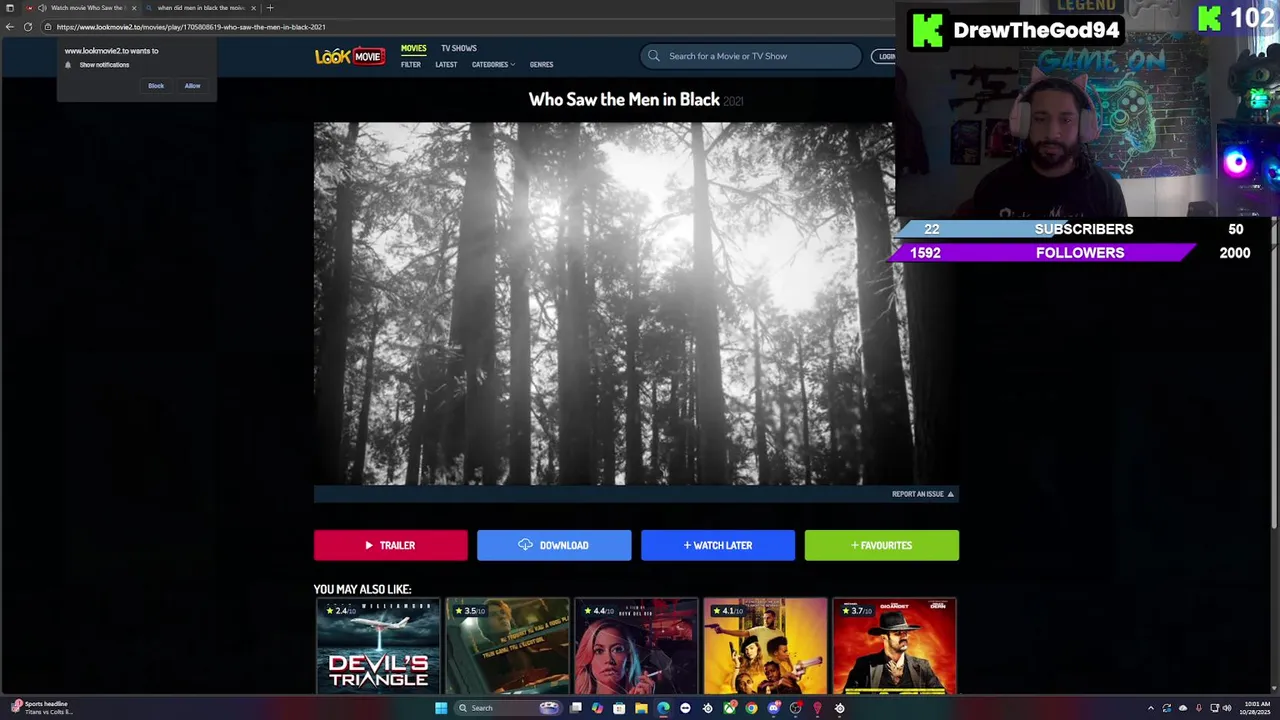This screenshot has height=720, width=1280.
Task: Open Google Chrome from the taskbar
Action: coord(751,708)
